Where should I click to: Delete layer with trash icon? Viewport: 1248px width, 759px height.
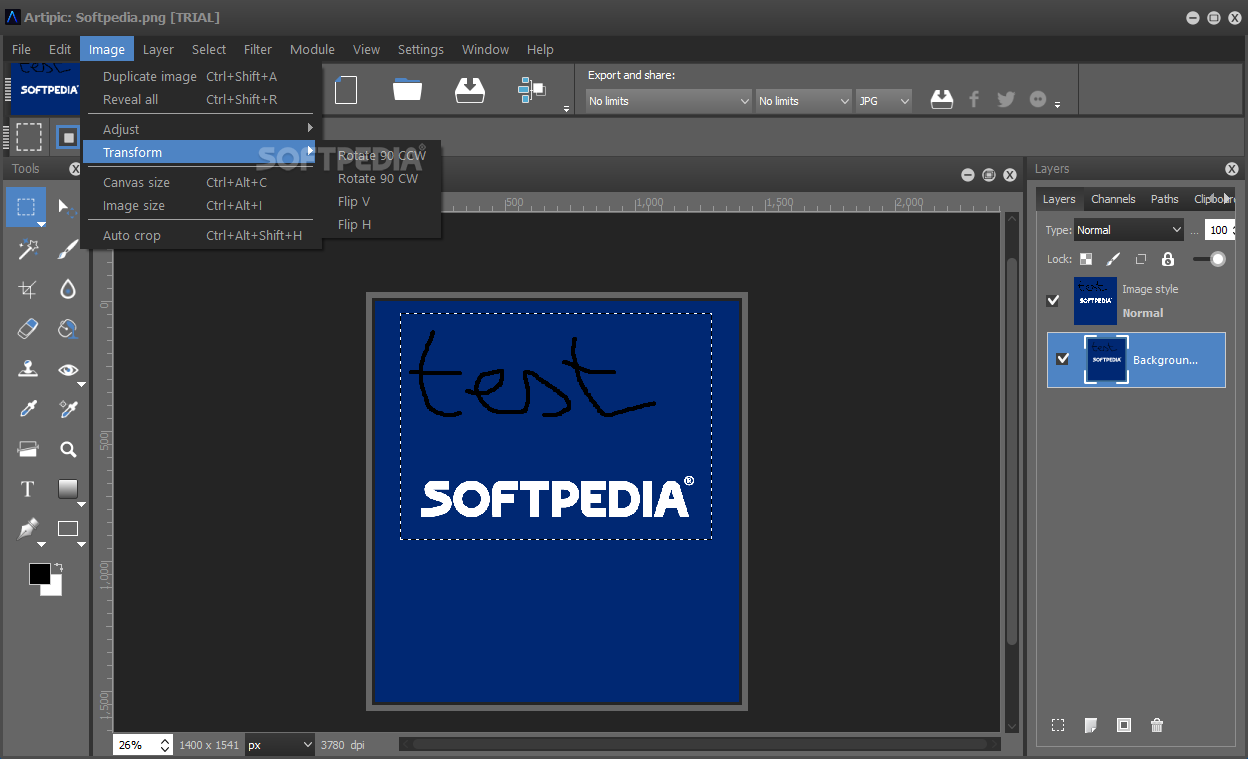[x=1157, y=725]
